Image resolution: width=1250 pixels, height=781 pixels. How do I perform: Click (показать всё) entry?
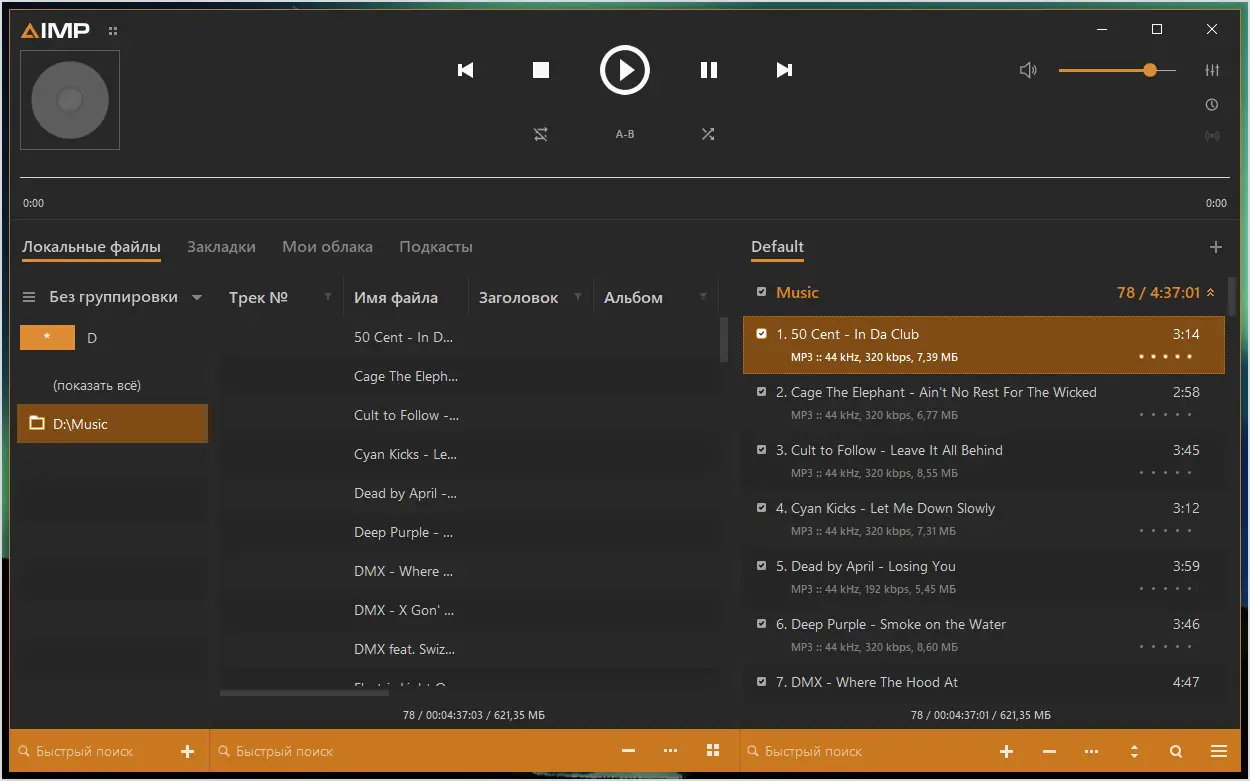(x=97, y=385)
